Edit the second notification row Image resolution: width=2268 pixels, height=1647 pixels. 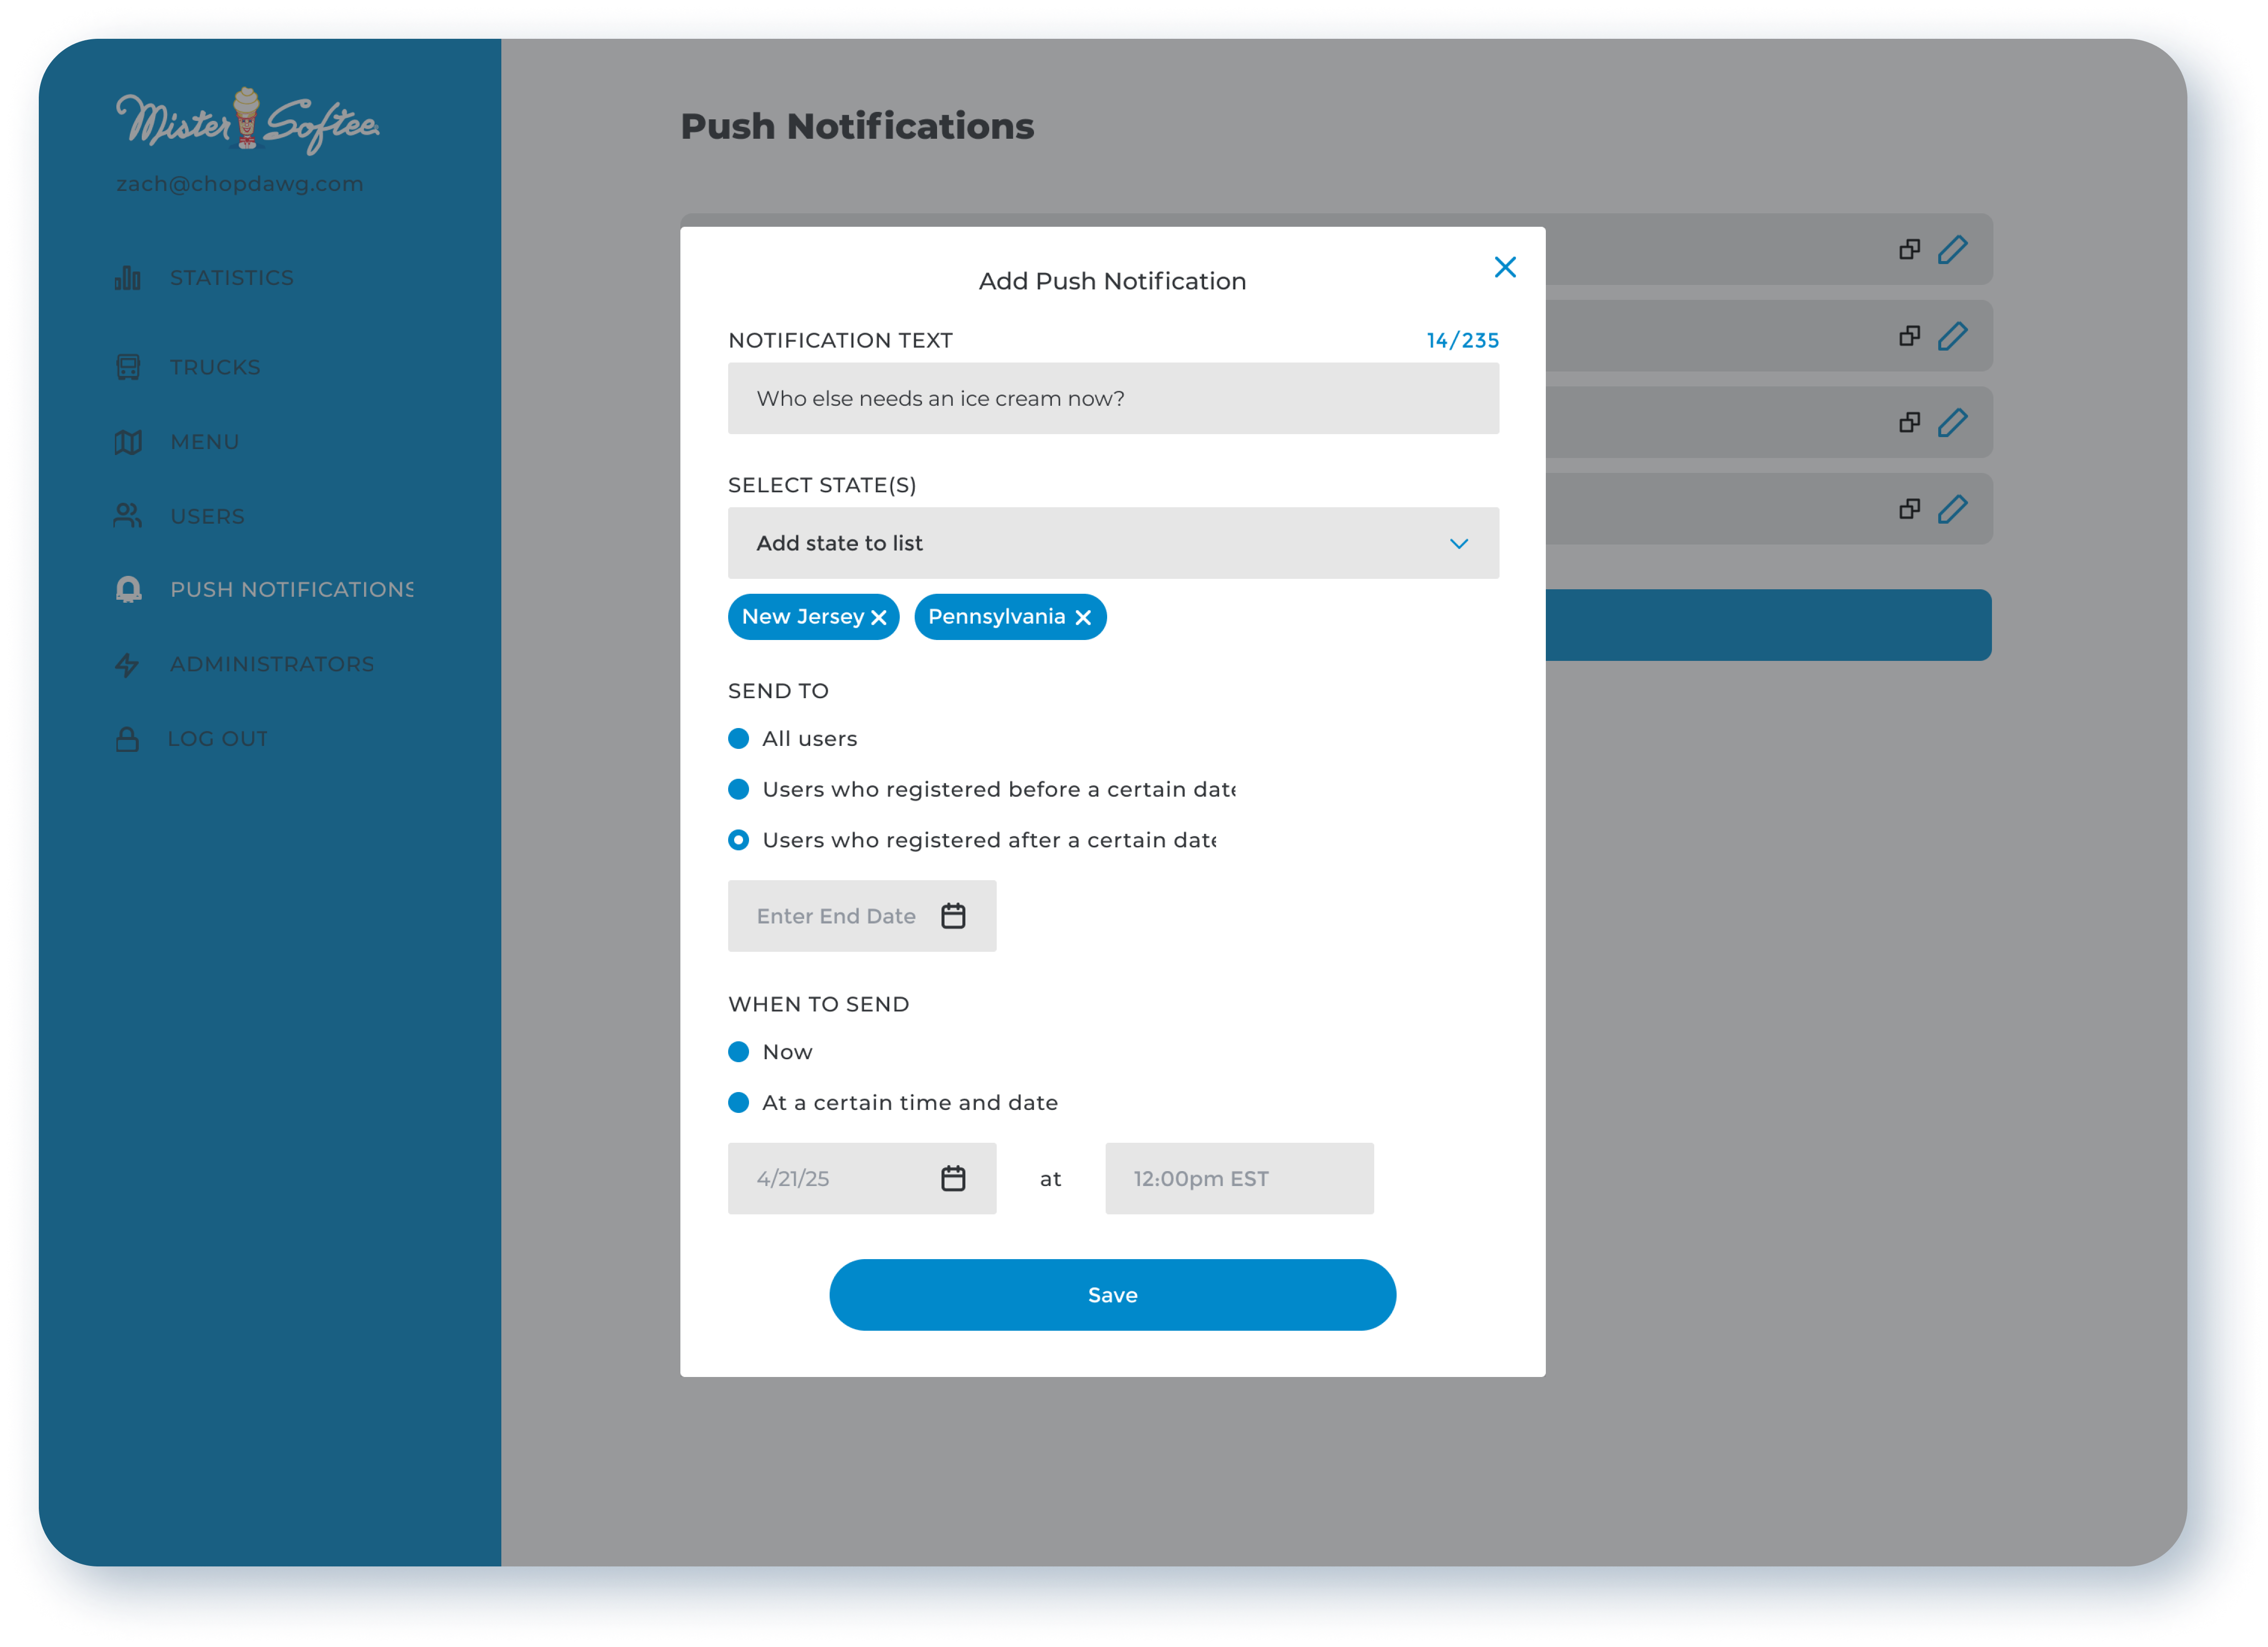point(1952,336)
